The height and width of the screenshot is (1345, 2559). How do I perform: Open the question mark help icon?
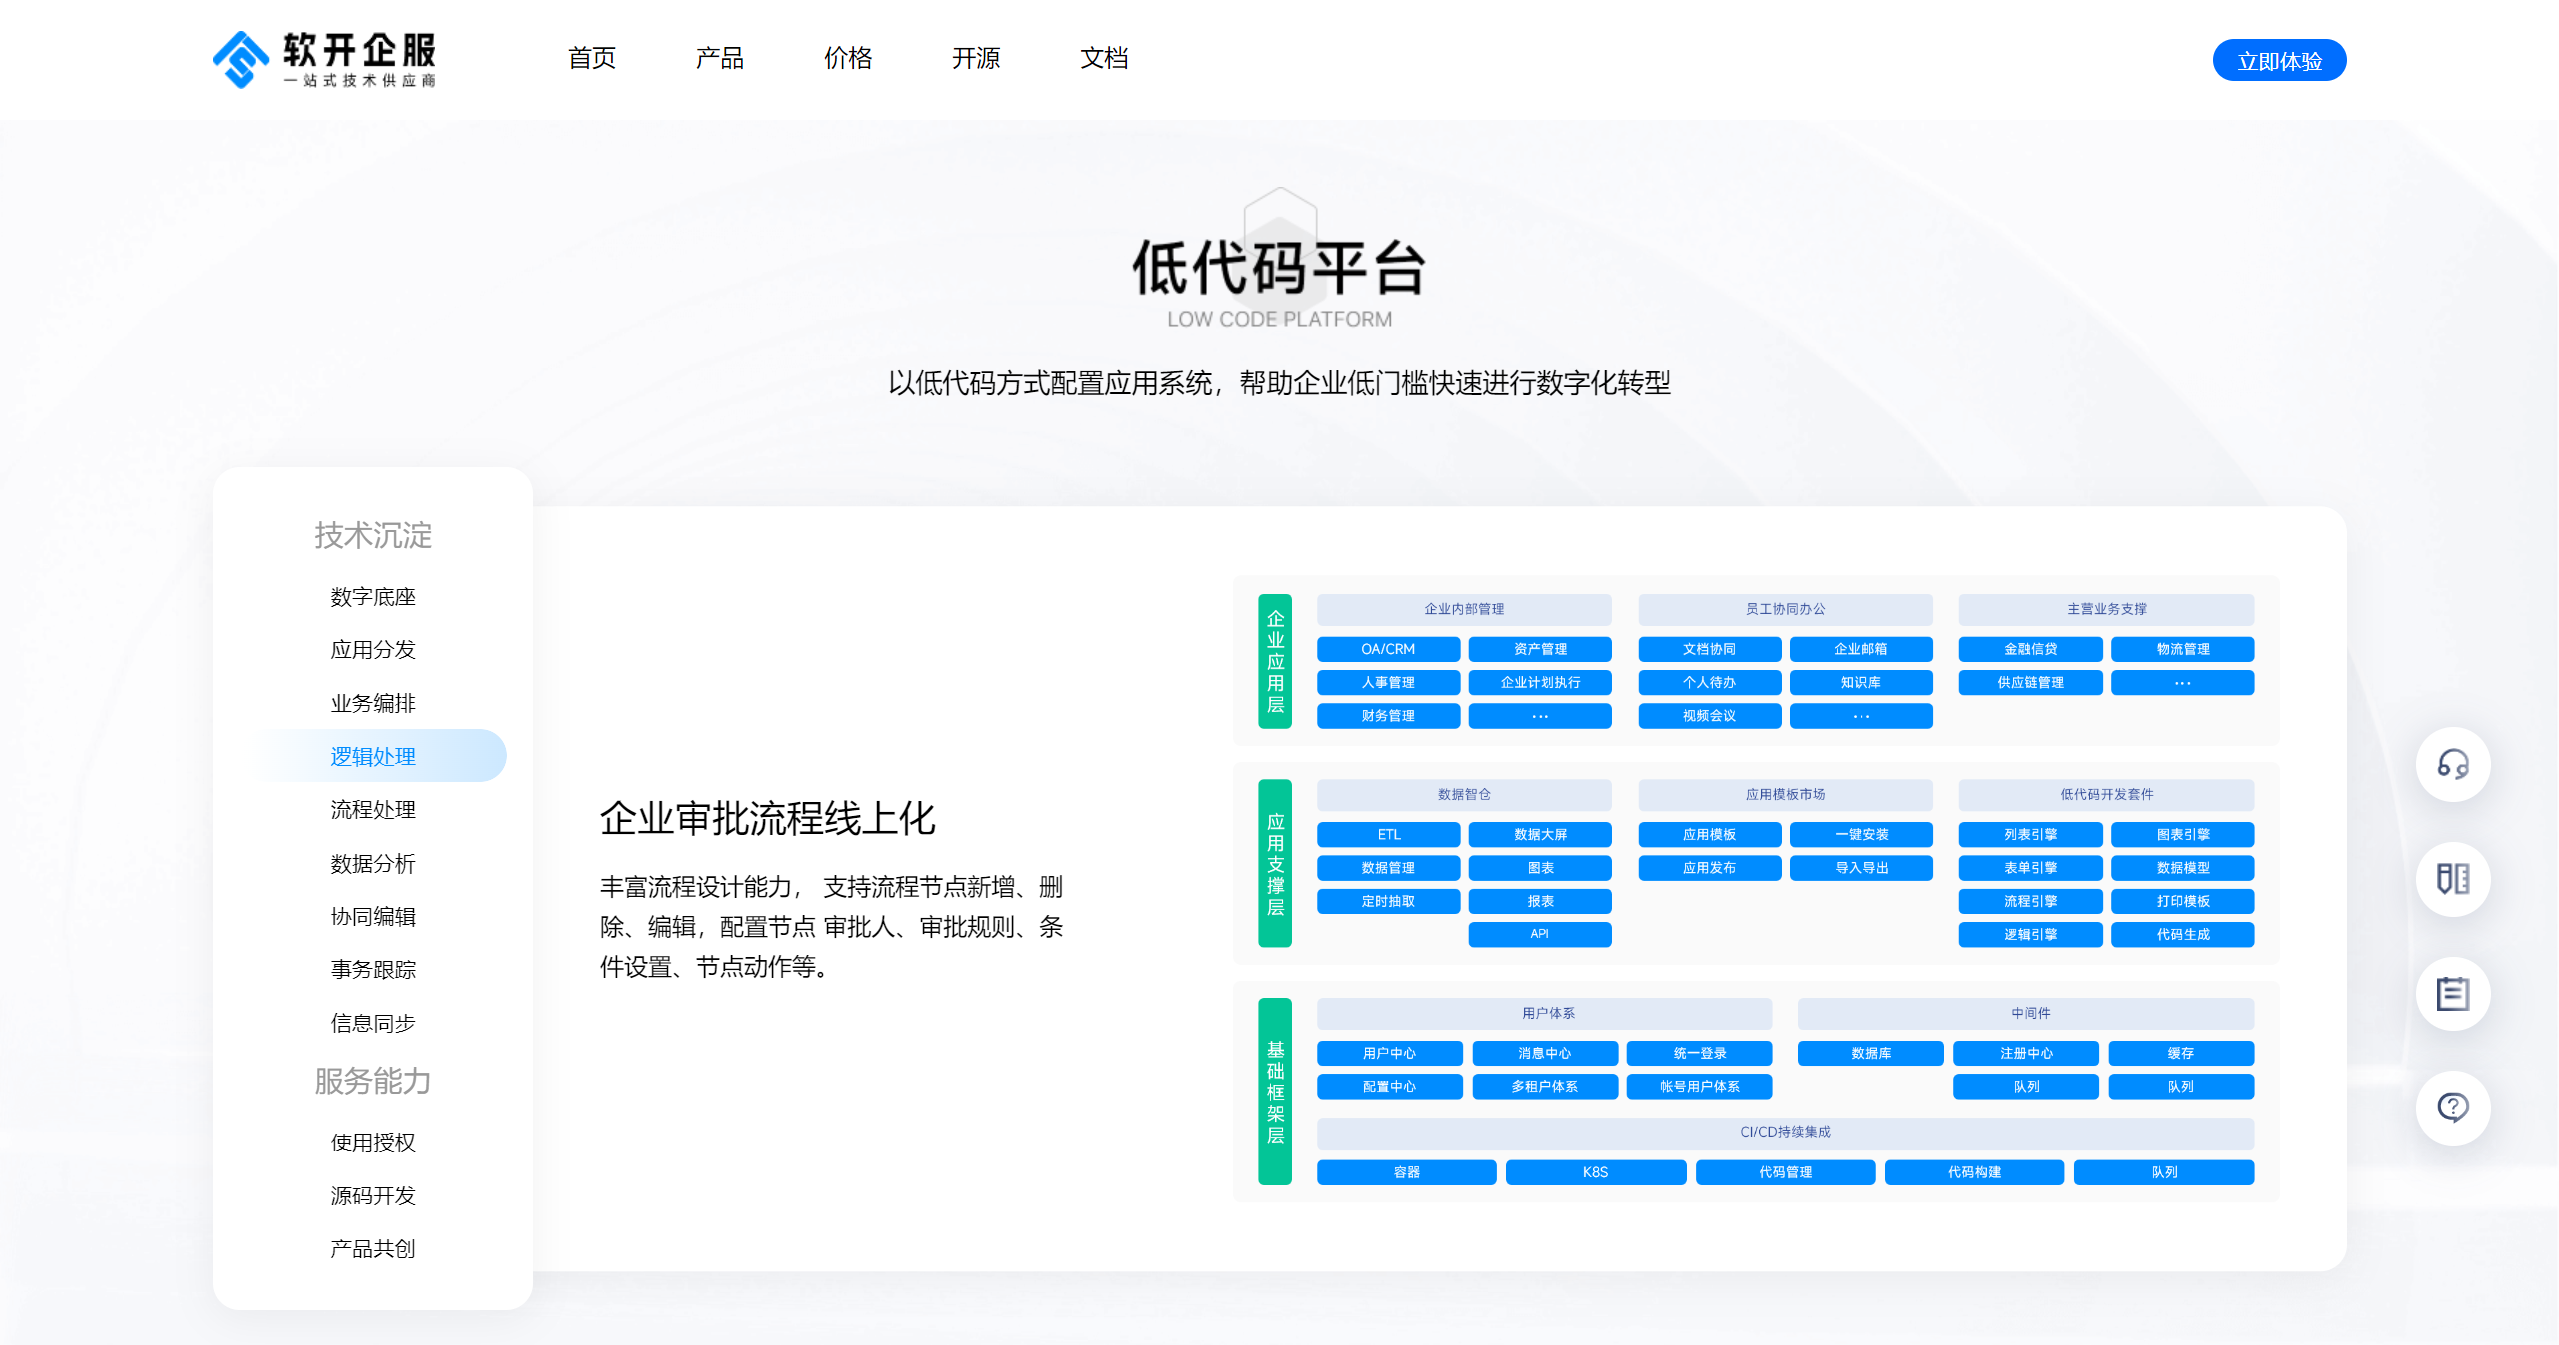coord(2451,1107)
